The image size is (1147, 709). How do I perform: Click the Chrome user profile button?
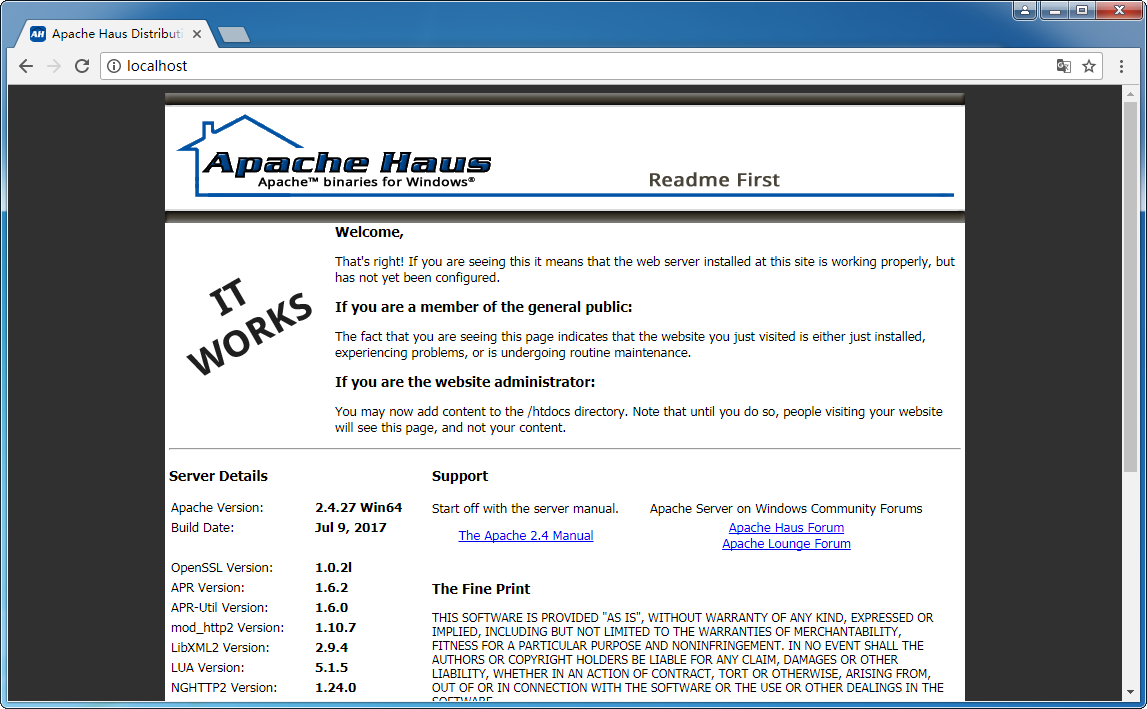pyautogui.click(x=1025, y=10)
